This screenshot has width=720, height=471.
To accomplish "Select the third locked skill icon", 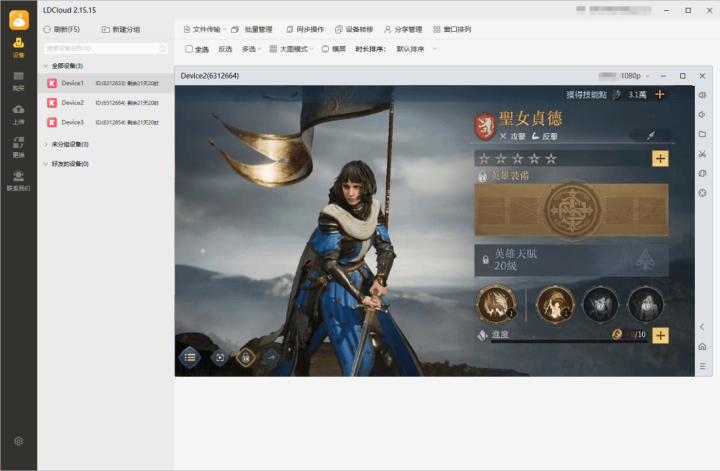I will pos(600,304).
